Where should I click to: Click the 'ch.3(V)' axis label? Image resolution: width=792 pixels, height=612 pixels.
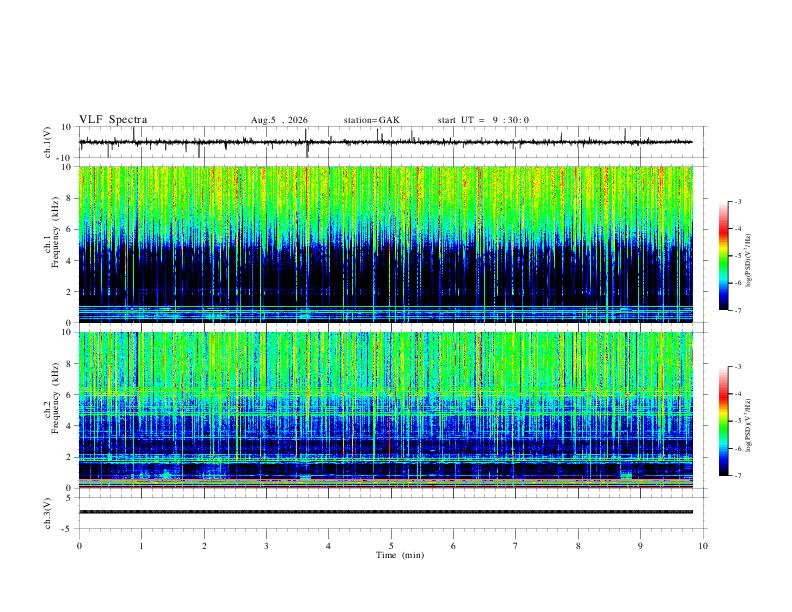point(48,513)
